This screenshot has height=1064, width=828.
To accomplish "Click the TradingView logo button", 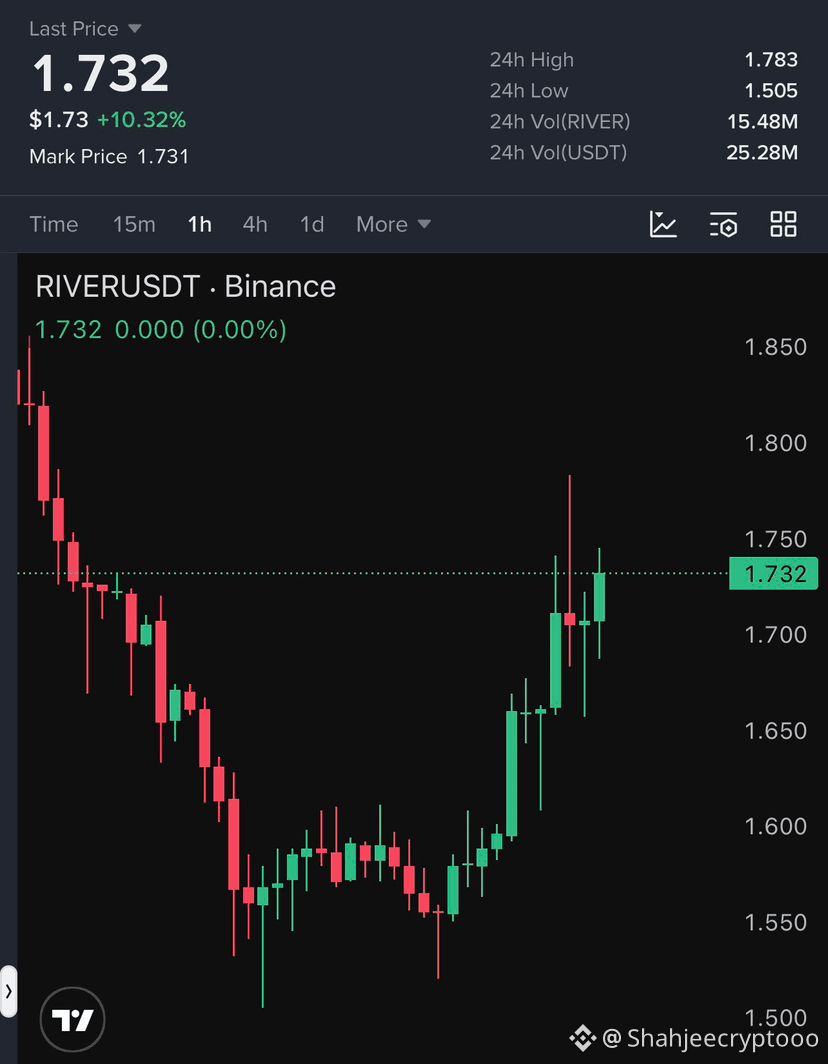I will tap(73, 1019).
